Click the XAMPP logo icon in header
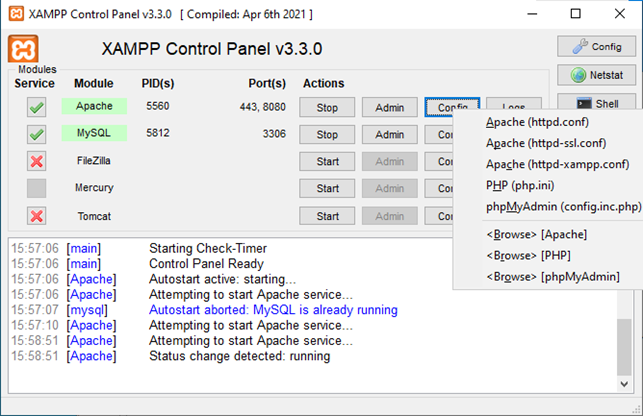Screen dimensions: 643x416 [22, 50]
